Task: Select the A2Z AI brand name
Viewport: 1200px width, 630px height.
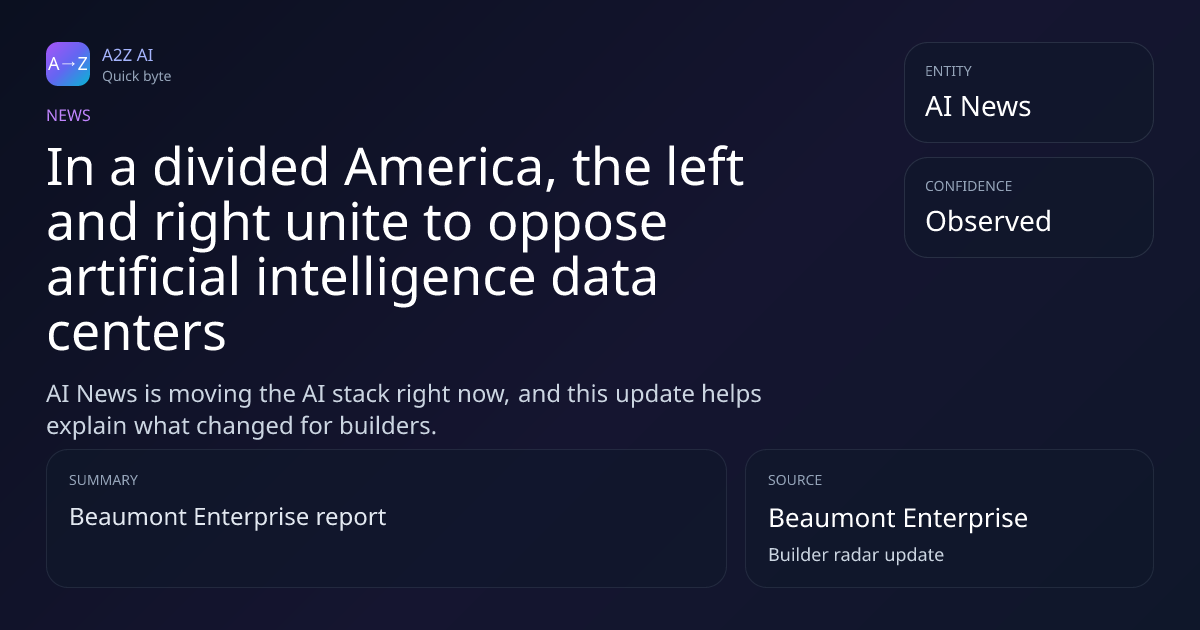Action: [127, 55]
